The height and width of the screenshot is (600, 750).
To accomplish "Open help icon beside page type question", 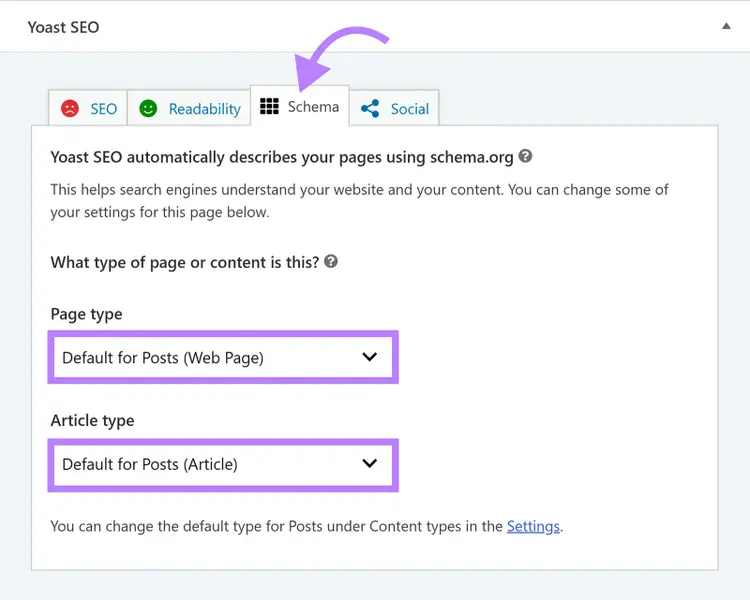I will coord(331,261).
